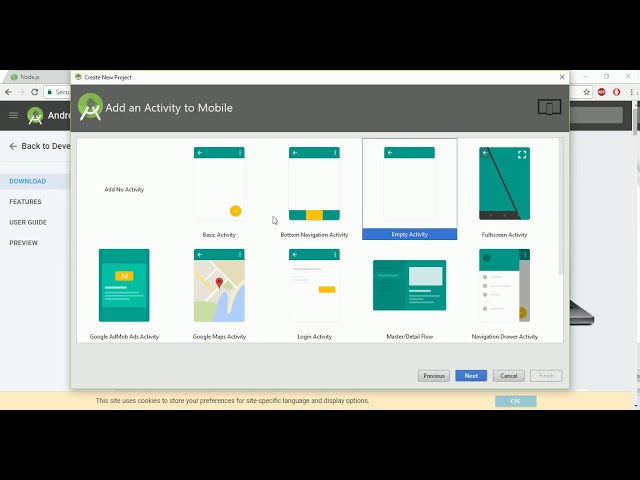Image resolution: width=640 pixels, height=480 pixels.
Task: Cancel the Create New Project wizard
Action: pyautogui.click(x=509, y=376)
